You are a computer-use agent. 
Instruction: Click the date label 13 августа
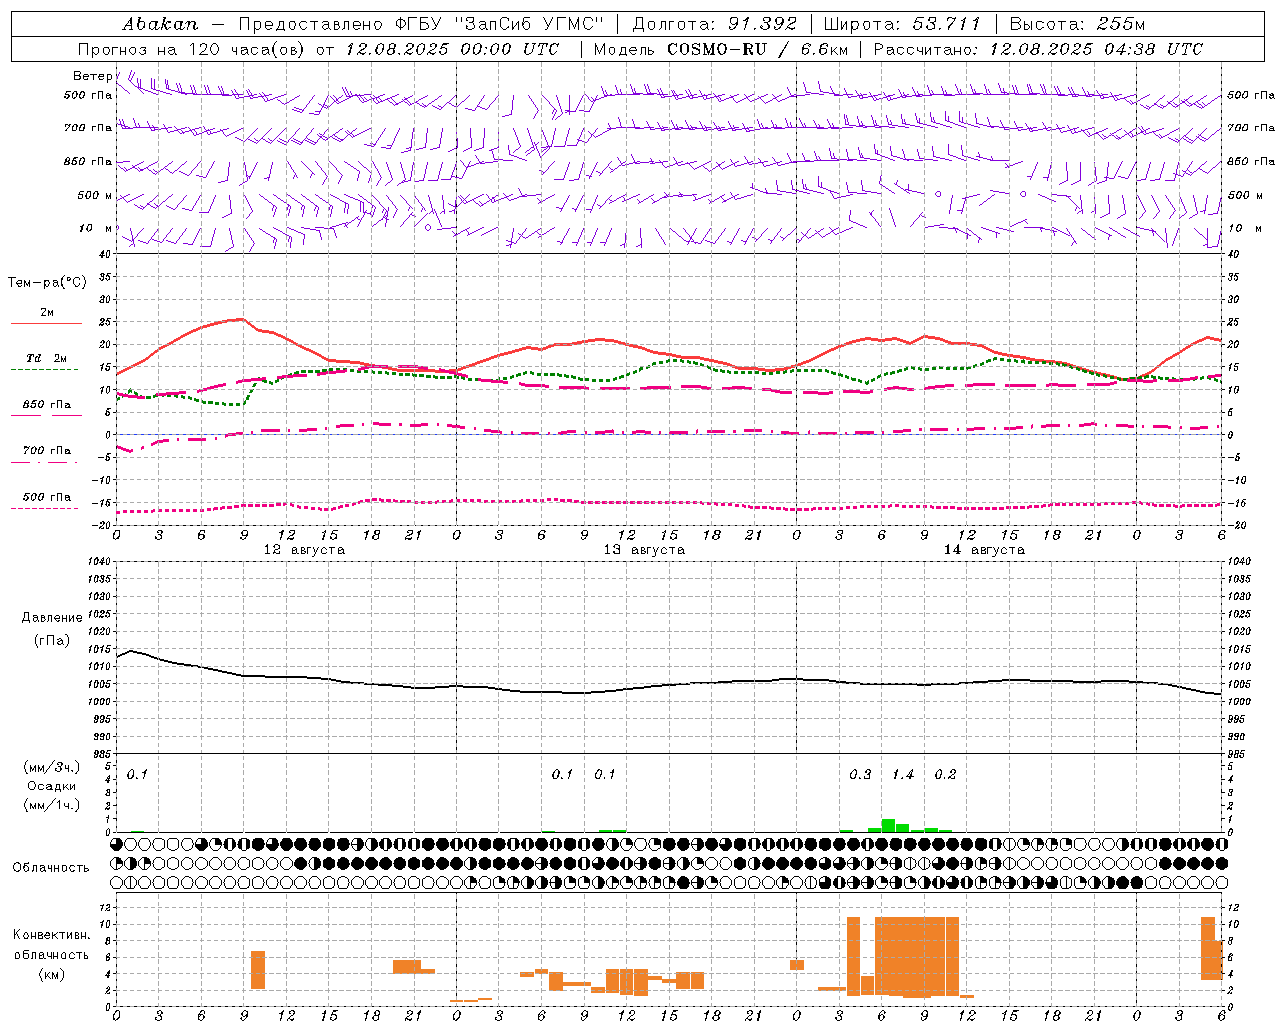coord(644,550)
